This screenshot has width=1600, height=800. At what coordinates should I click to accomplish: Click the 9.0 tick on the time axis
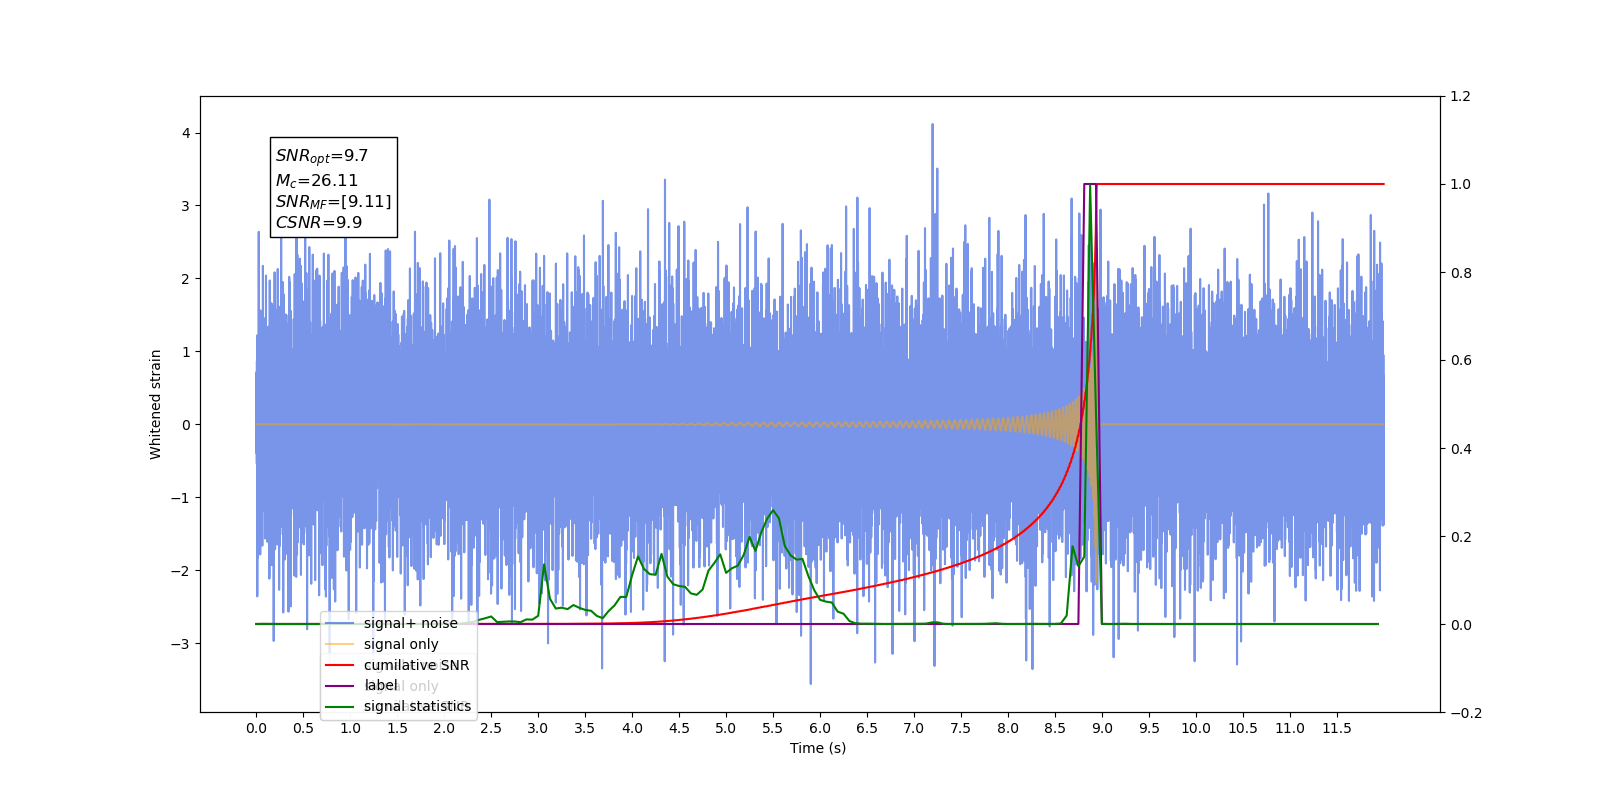[x=1102, y=728]
